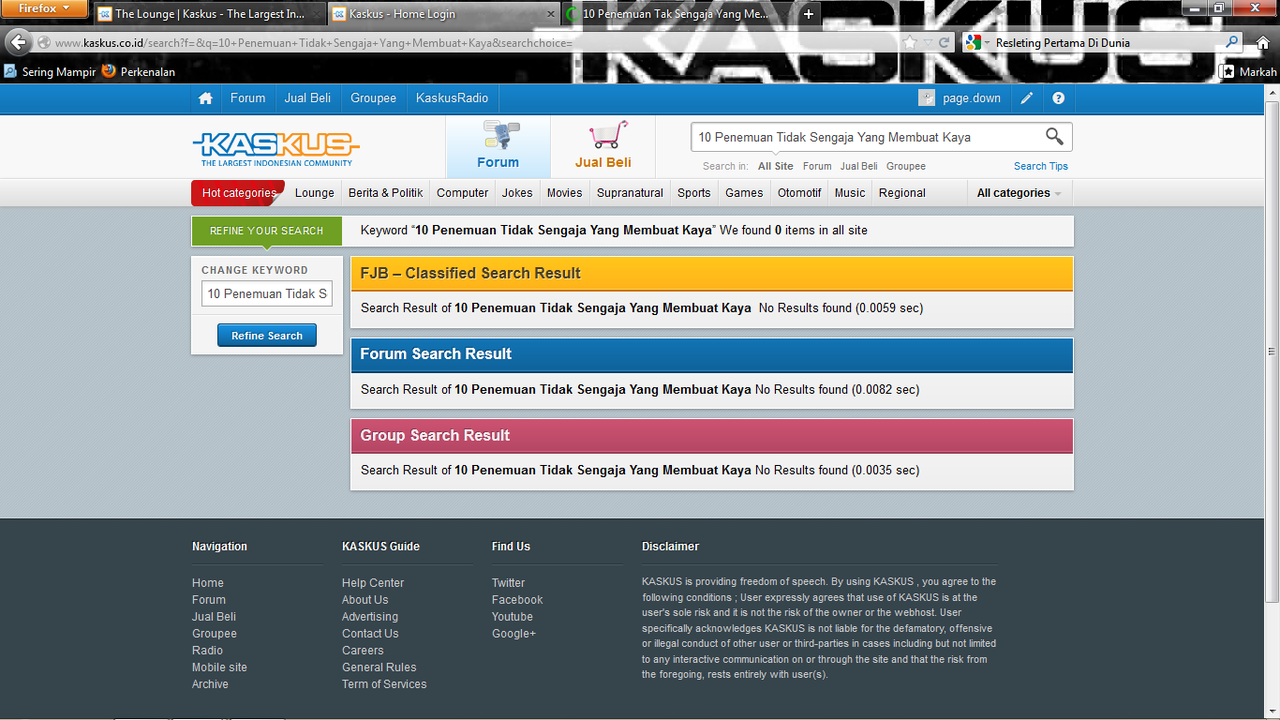Viewport: 1280px width, 720px height.
Task: Open Forum in the blue top navbar
Action: tap(248, 98)
